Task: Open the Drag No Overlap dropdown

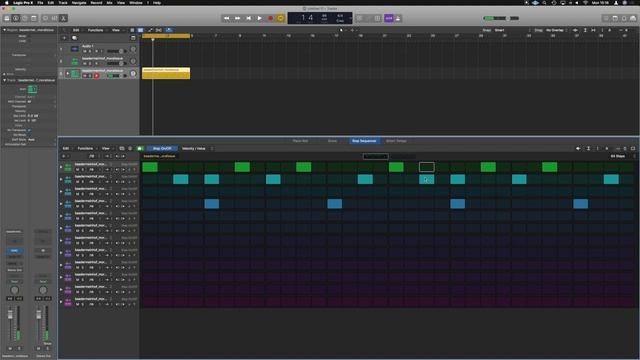Action: point(556,30)
